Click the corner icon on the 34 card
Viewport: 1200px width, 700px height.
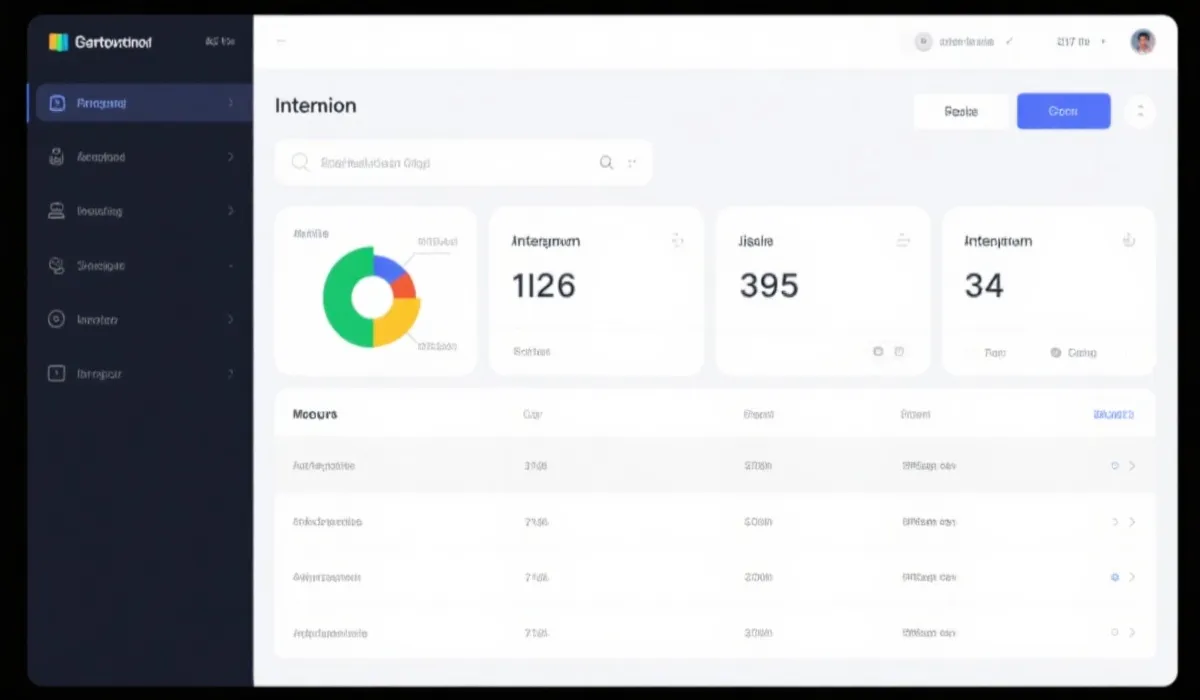(x=1129, y=240)
